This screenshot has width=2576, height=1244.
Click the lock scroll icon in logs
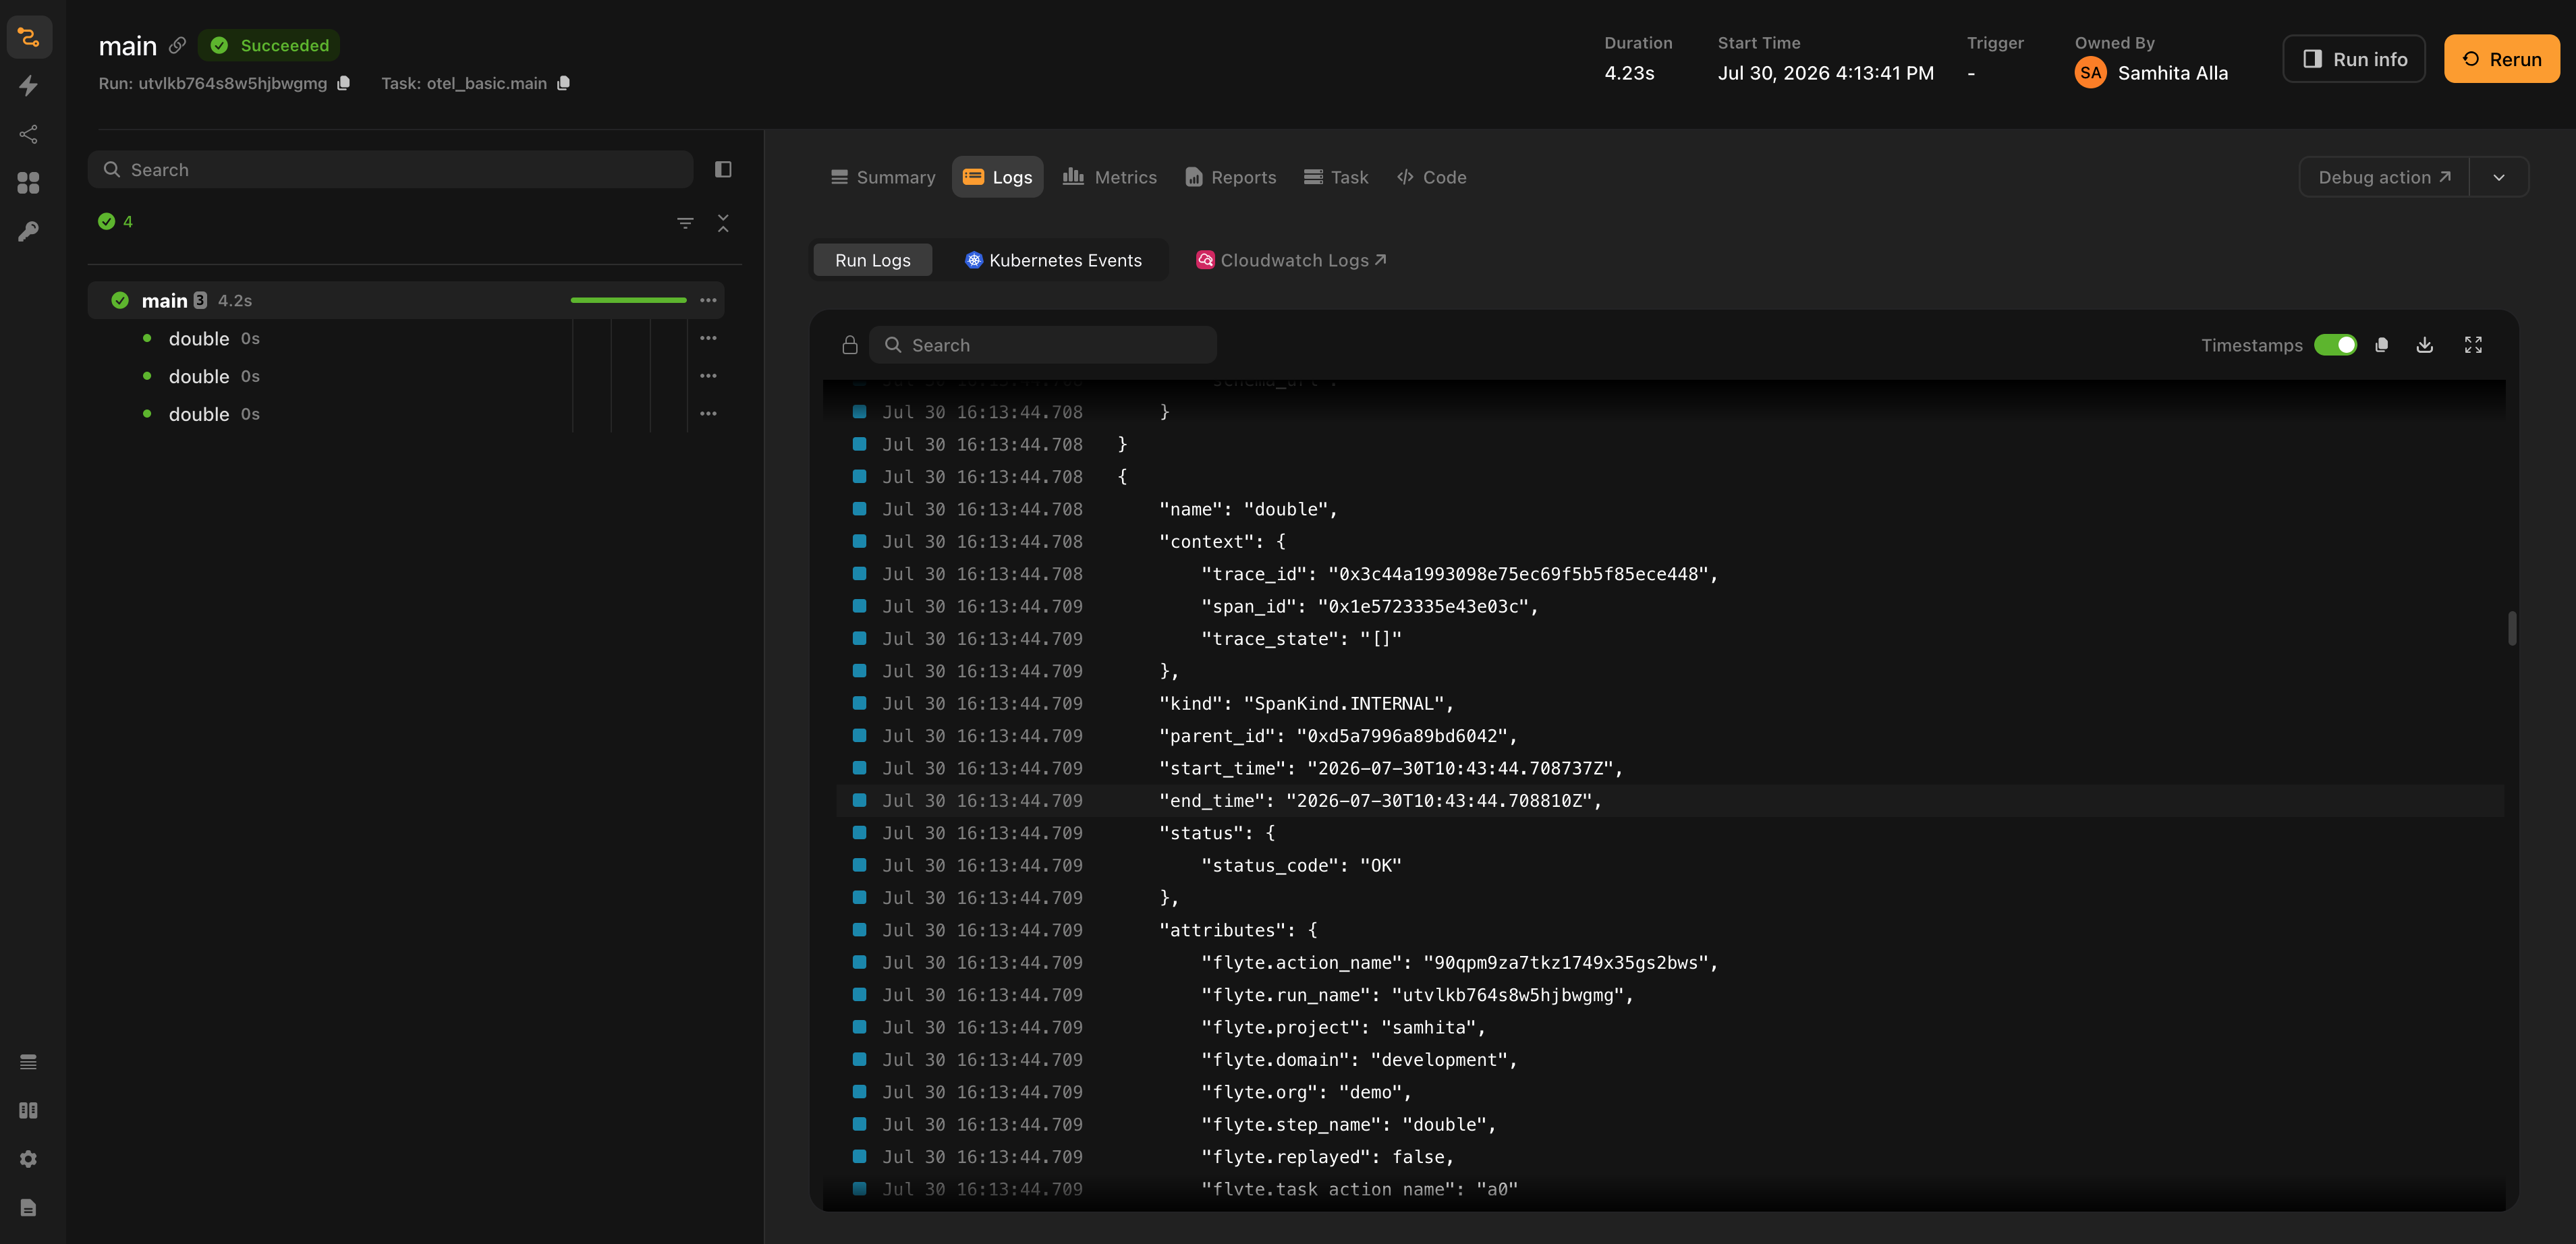point(850,345)
